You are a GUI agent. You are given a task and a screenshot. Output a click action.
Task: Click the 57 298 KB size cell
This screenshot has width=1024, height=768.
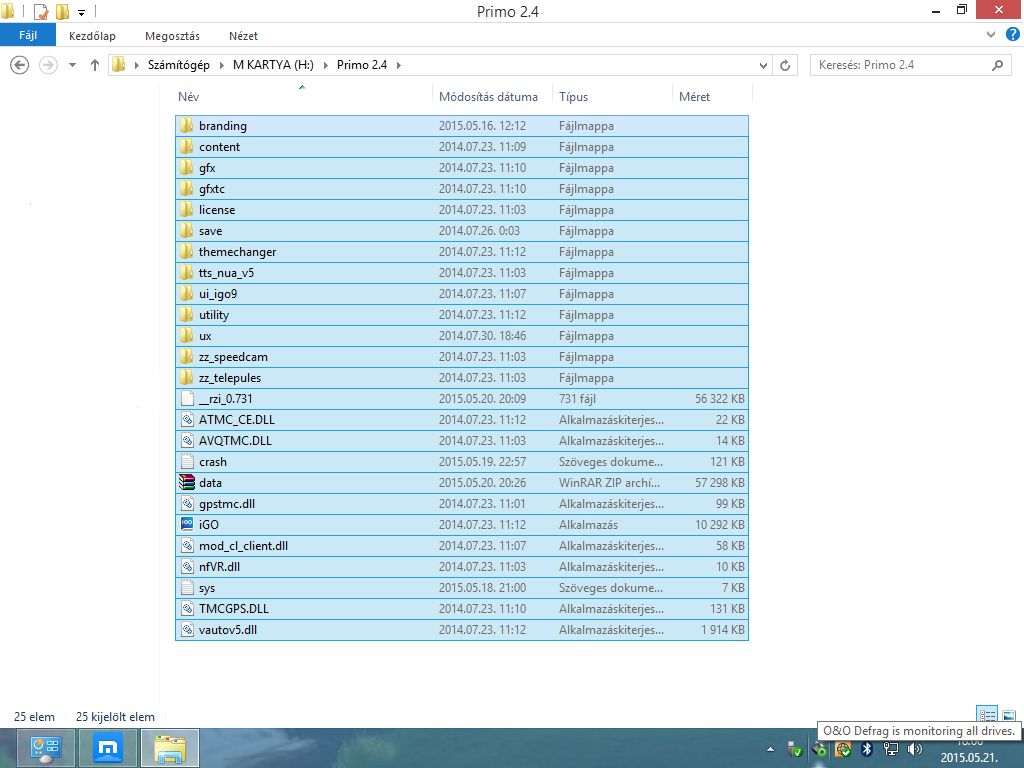point(720,483)
